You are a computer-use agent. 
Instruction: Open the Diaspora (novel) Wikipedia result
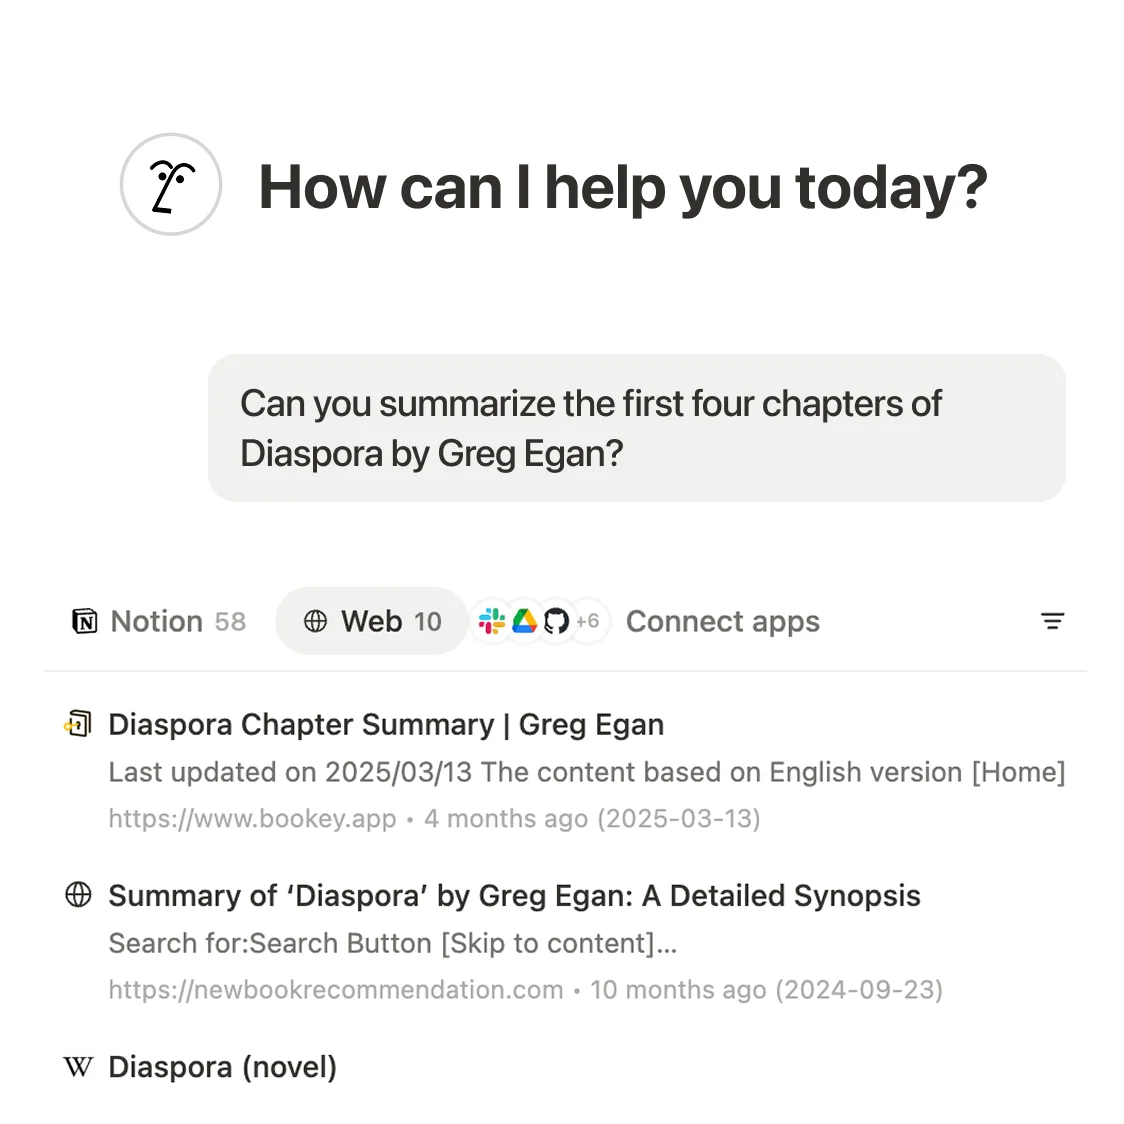pyautogui.click(x=222, y=1067)
